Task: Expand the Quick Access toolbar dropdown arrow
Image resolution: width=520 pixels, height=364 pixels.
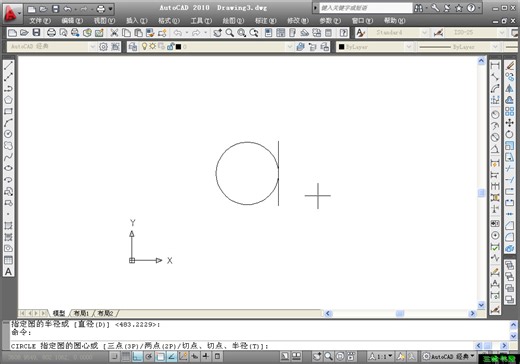Action: [x=110, y=9]
